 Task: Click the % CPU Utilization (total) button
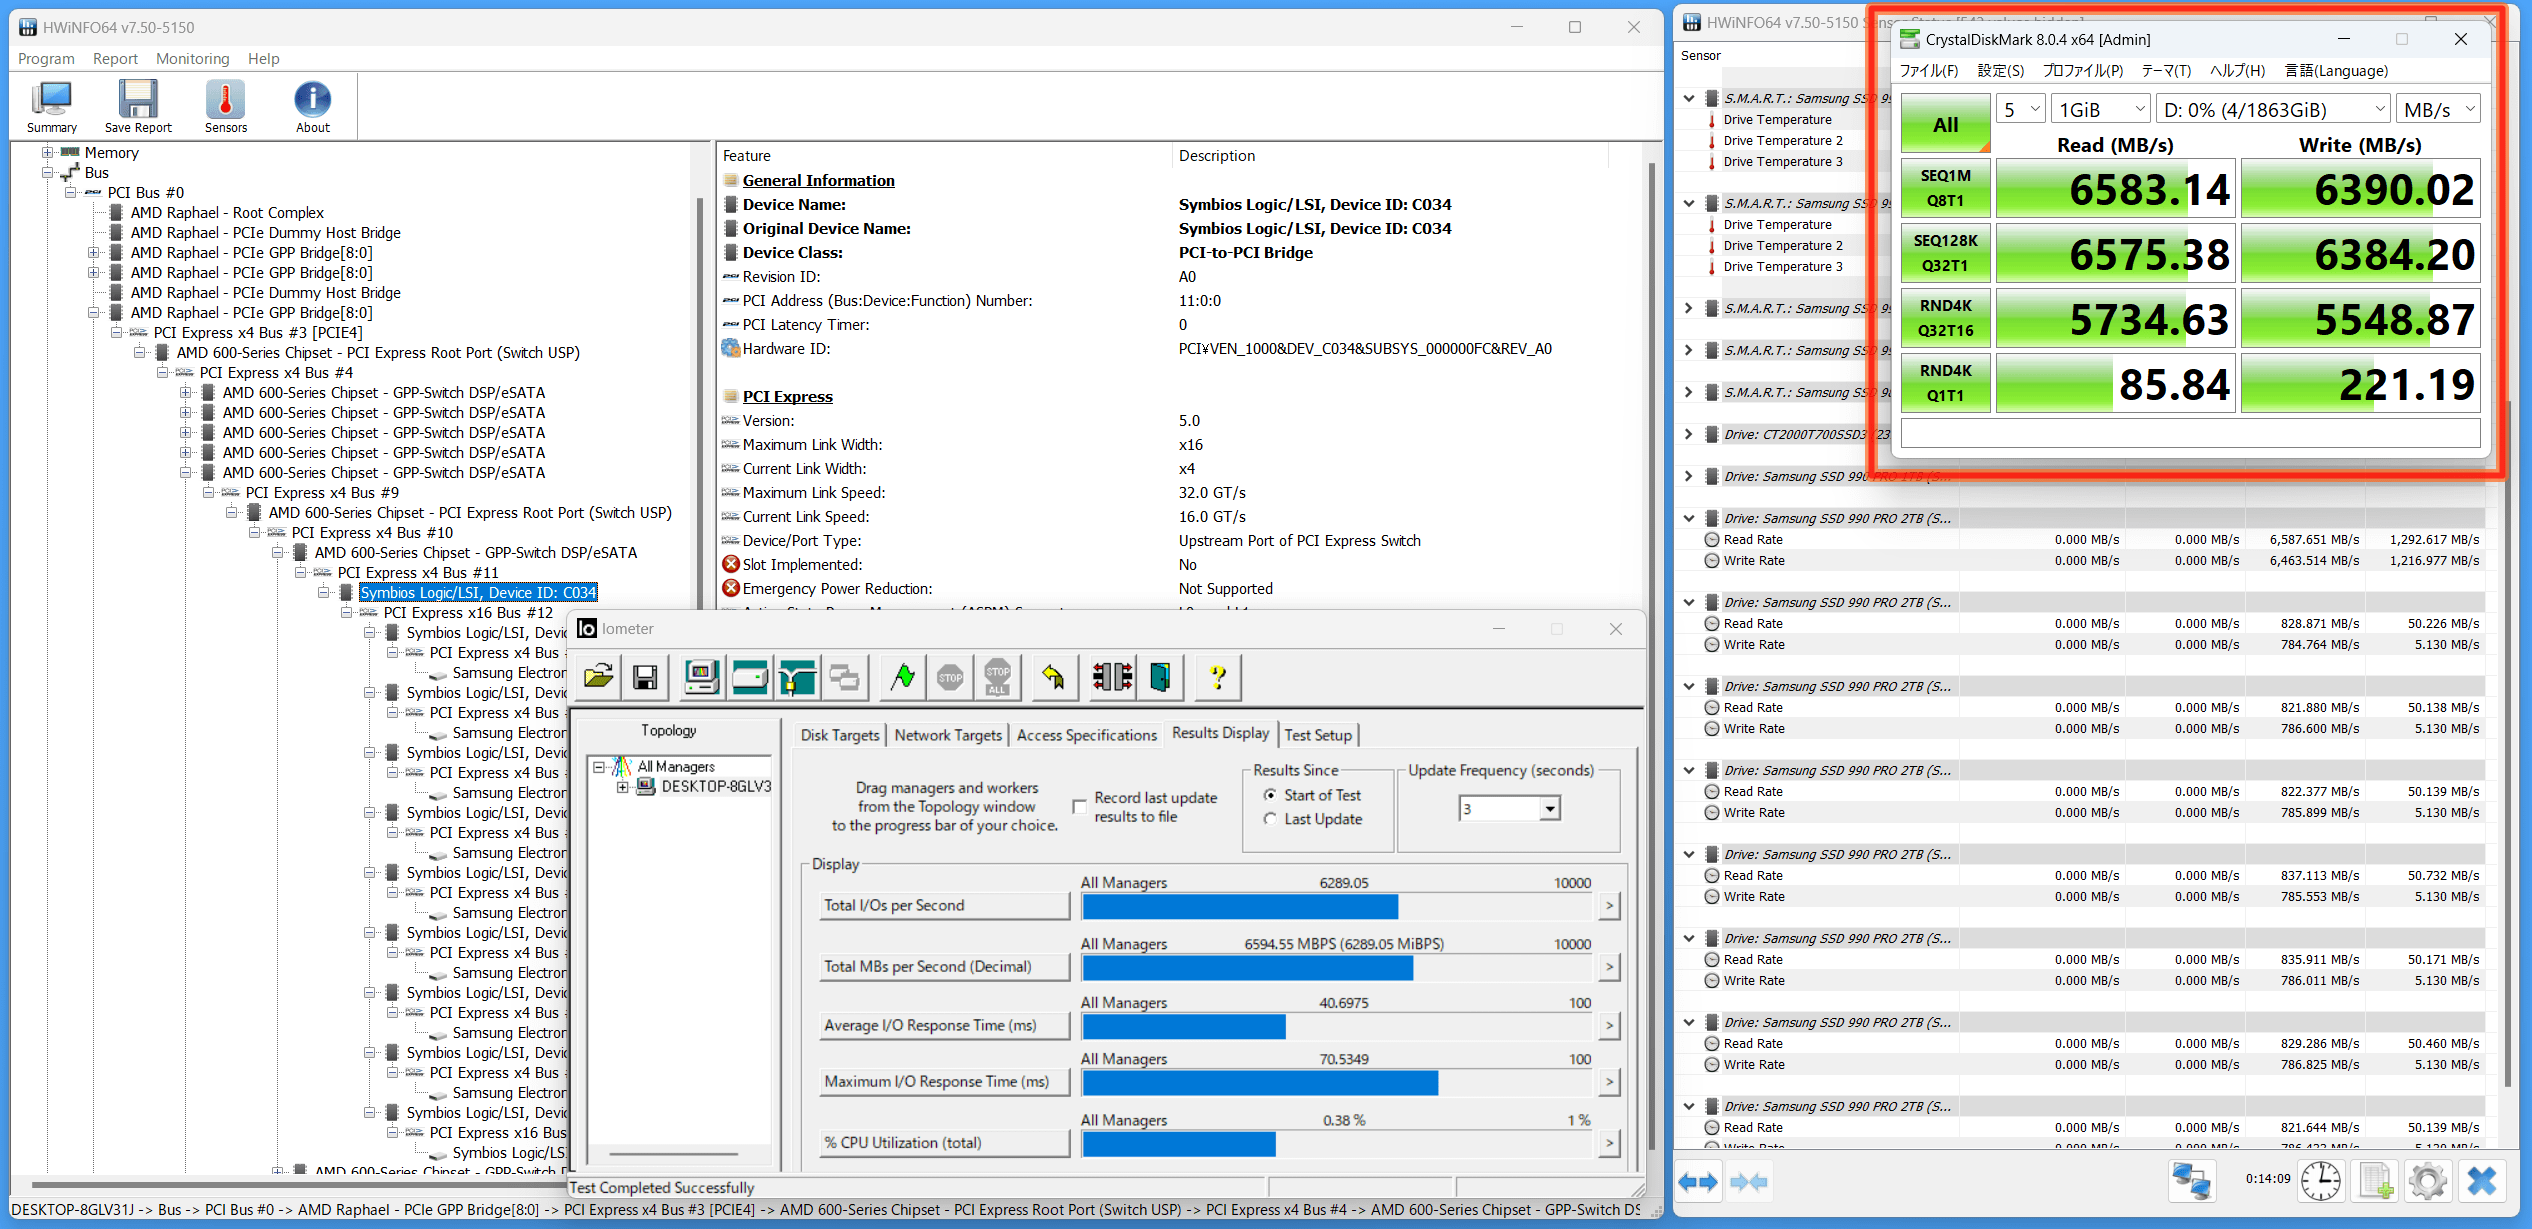coord(944,1142)
